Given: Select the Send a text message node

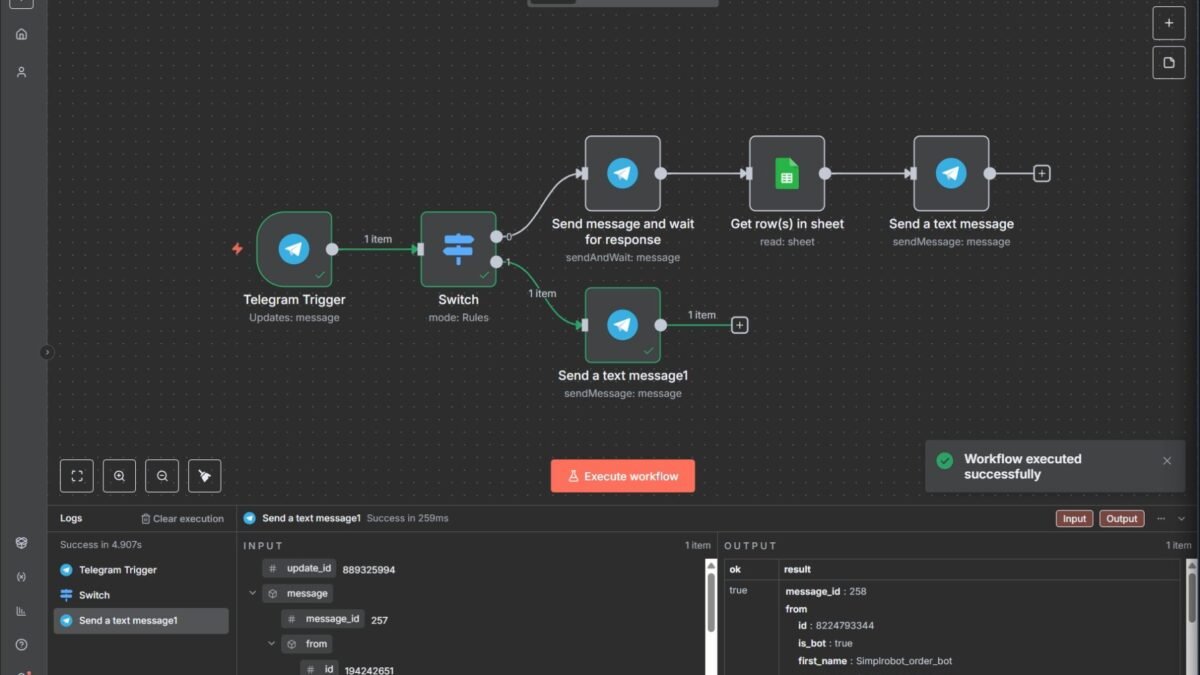Looking at the screenshot, I should click(x=951, y=173).
